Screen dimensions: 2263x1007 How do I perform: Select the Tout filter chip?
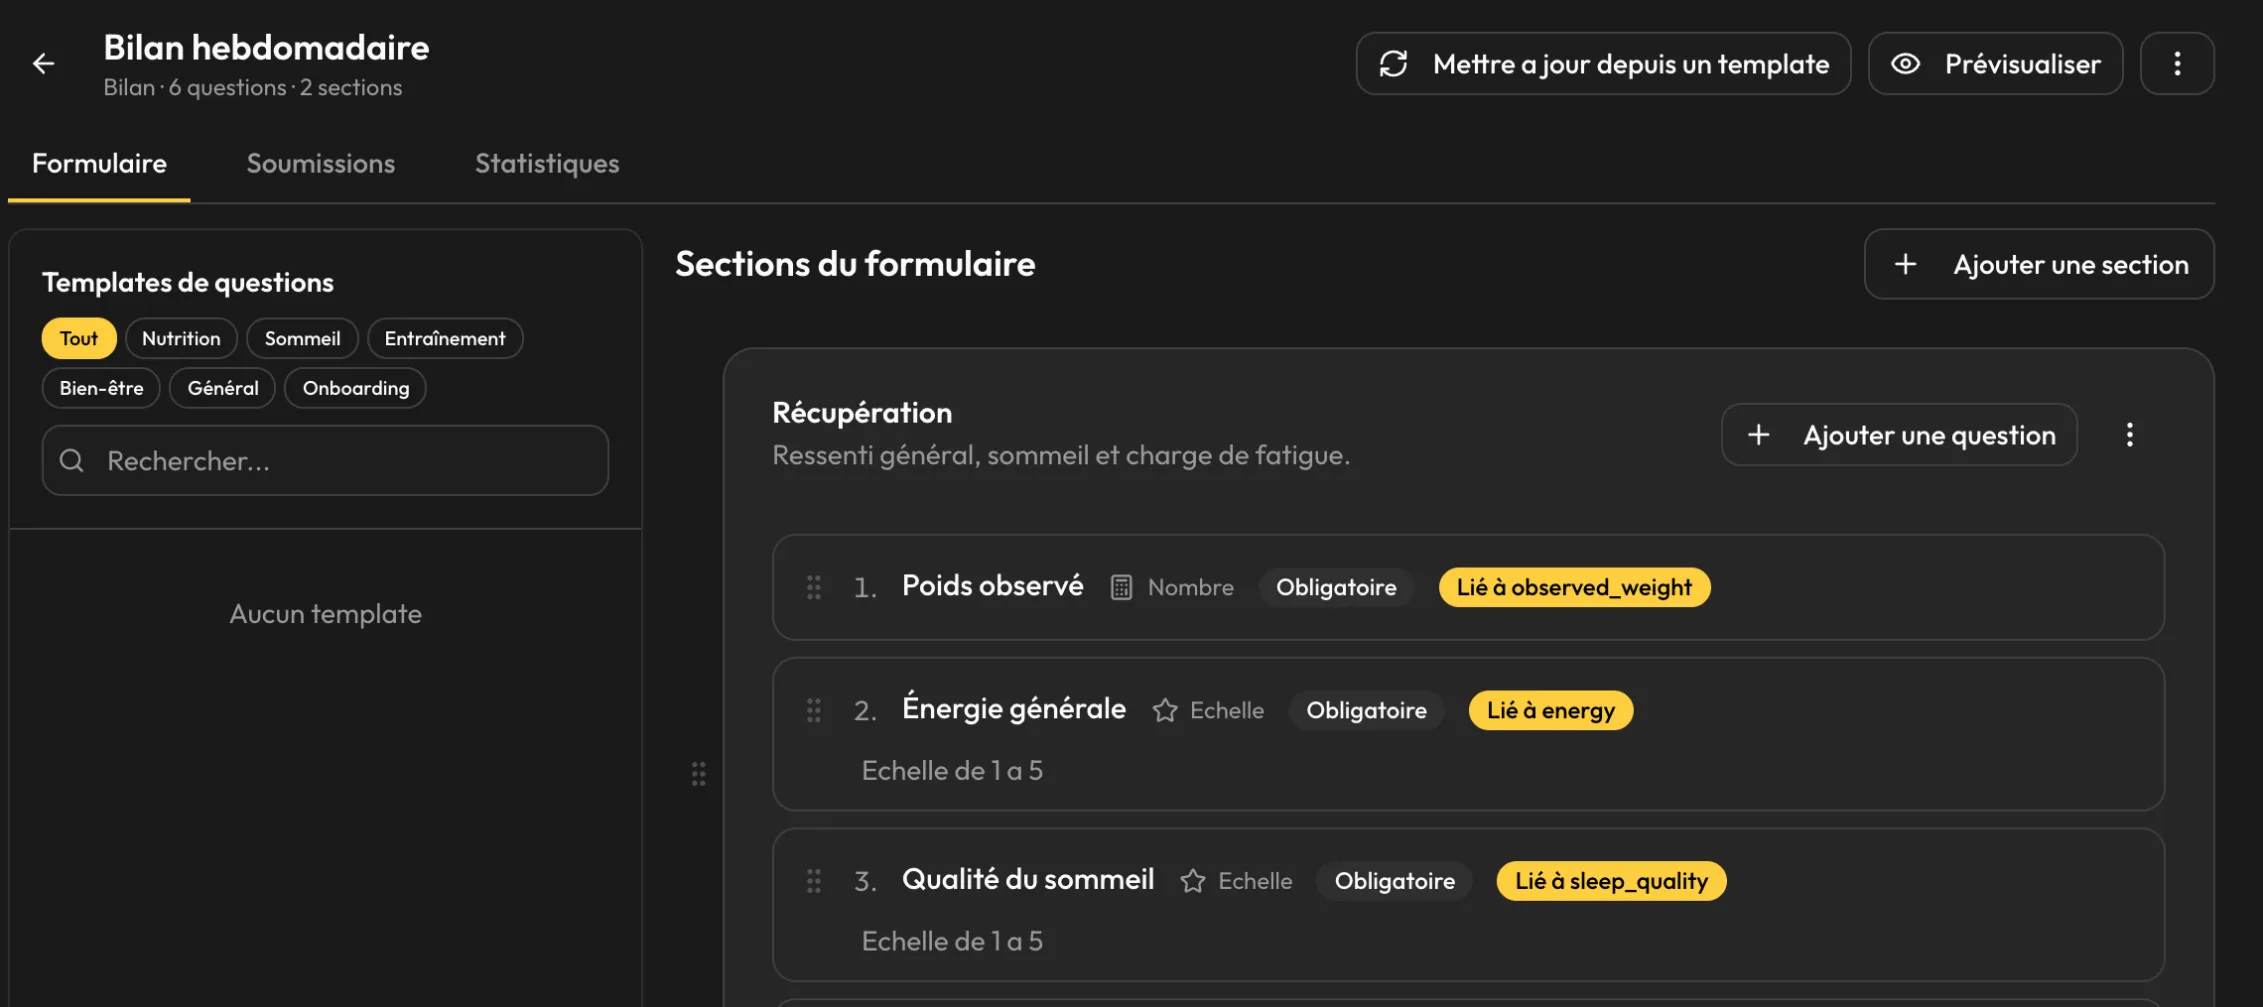pos(79,338)
